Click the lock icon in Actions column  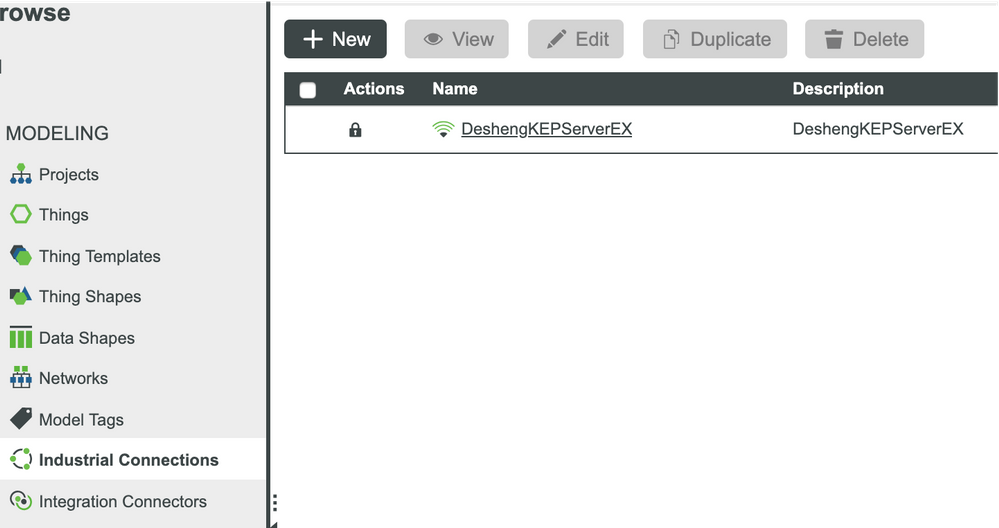(355, 130)
